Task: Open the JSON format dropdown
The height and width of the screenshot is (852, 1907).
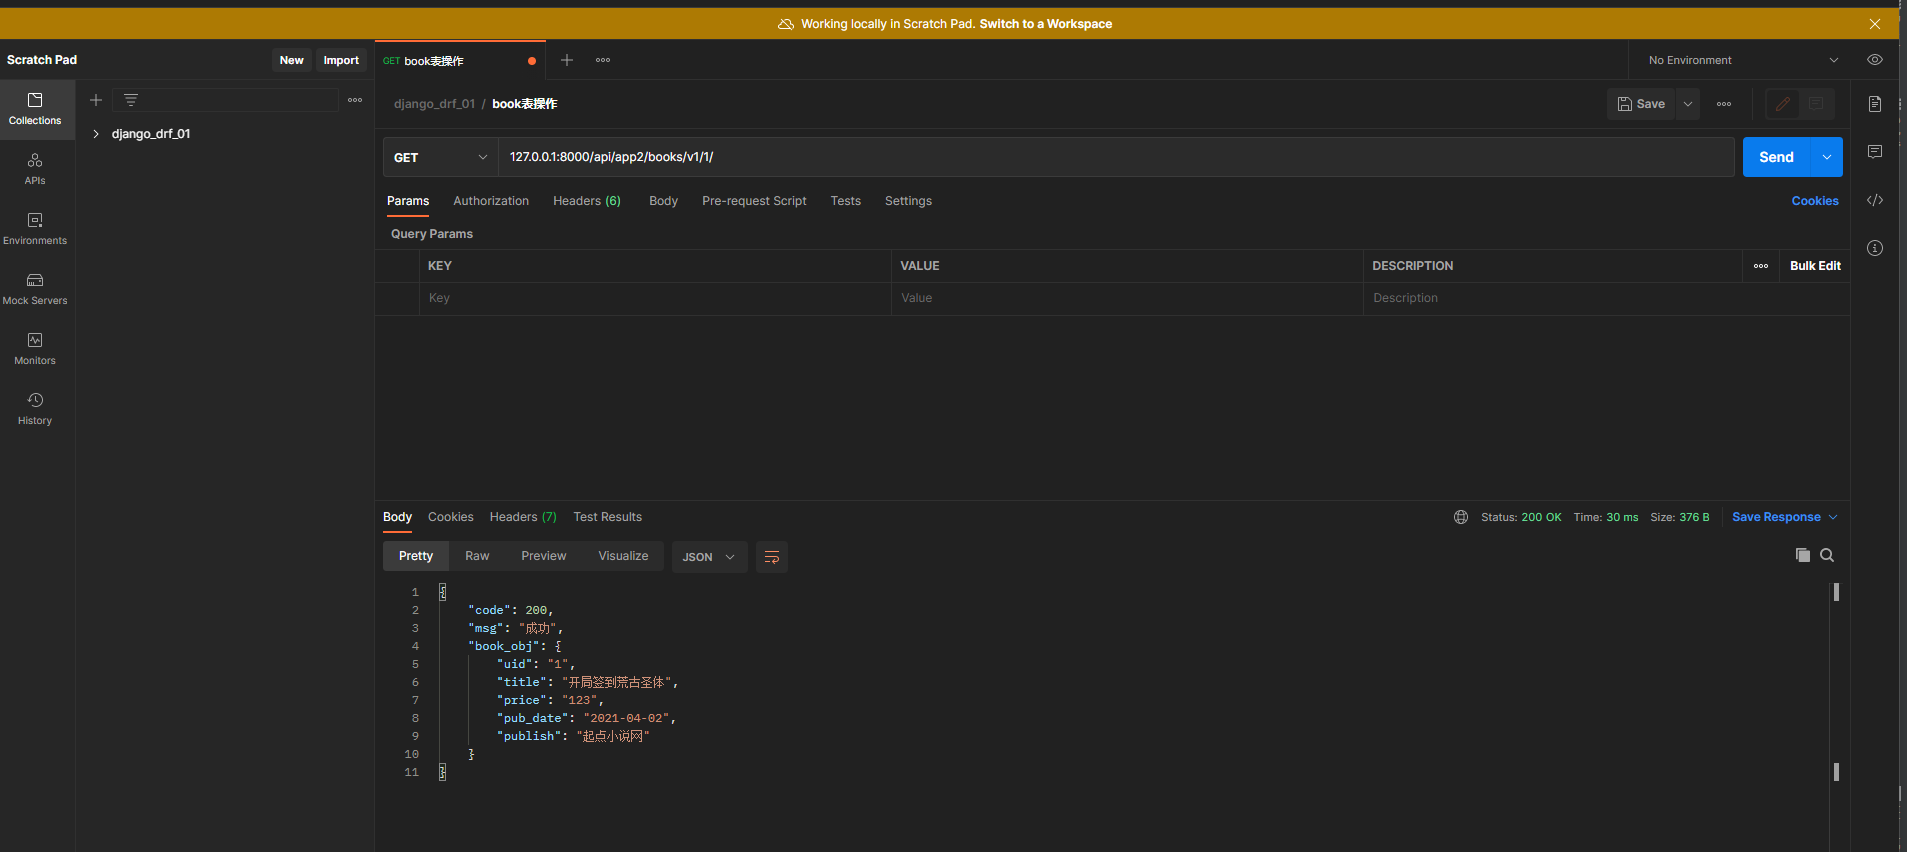Action: coord(709,557)
